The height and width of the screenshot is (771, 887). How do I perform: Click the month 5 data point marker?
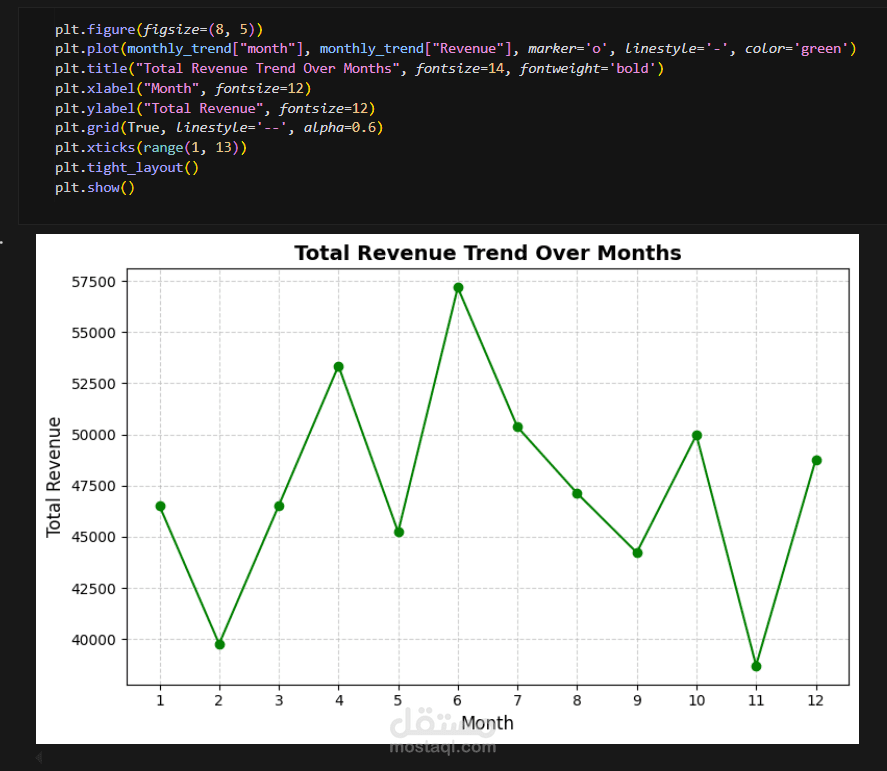[x=399, y=532]
